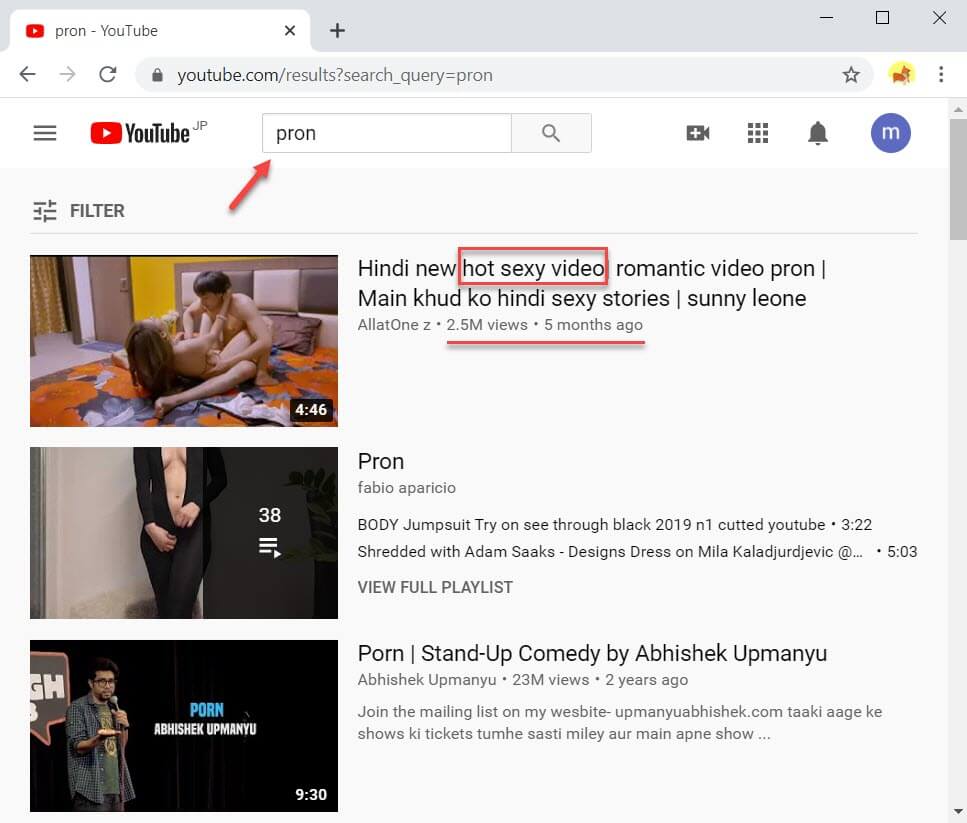Click the '2 years ago' text
Viewport: 967px width, 823px height.
click(x=646, y=680)
